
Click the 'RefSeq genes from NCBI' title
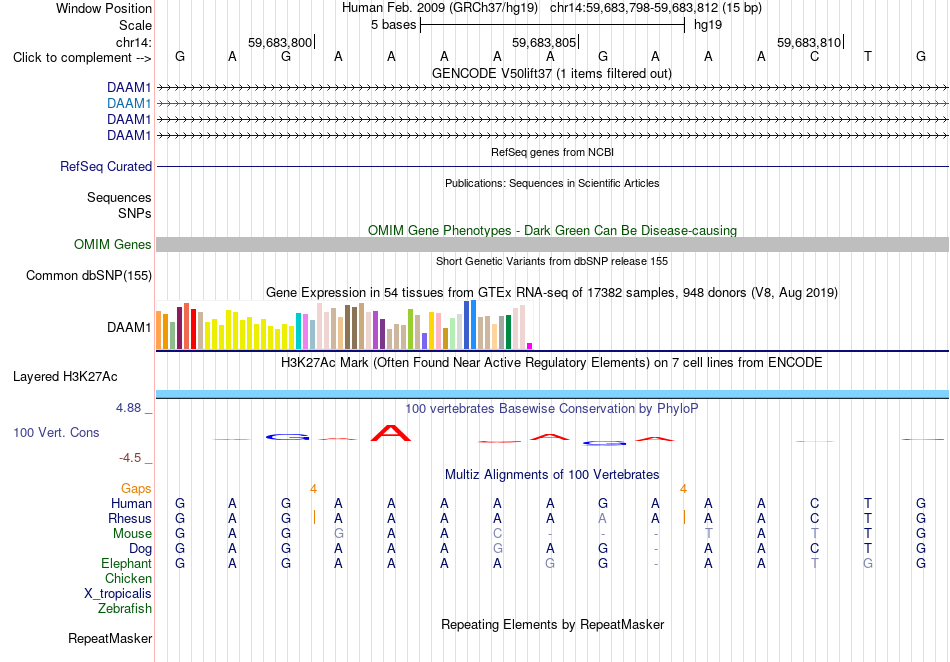tap(553, 153)
